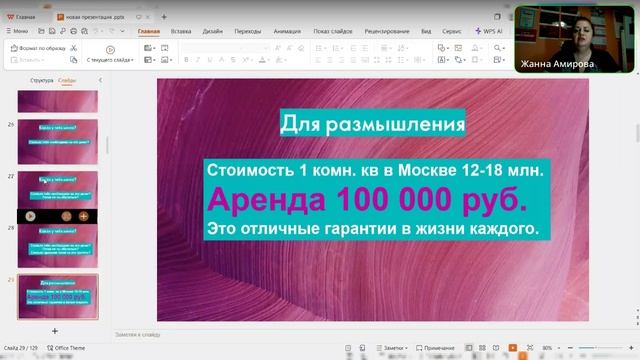Open the Shapes gallery dropdown

(443, 48)
